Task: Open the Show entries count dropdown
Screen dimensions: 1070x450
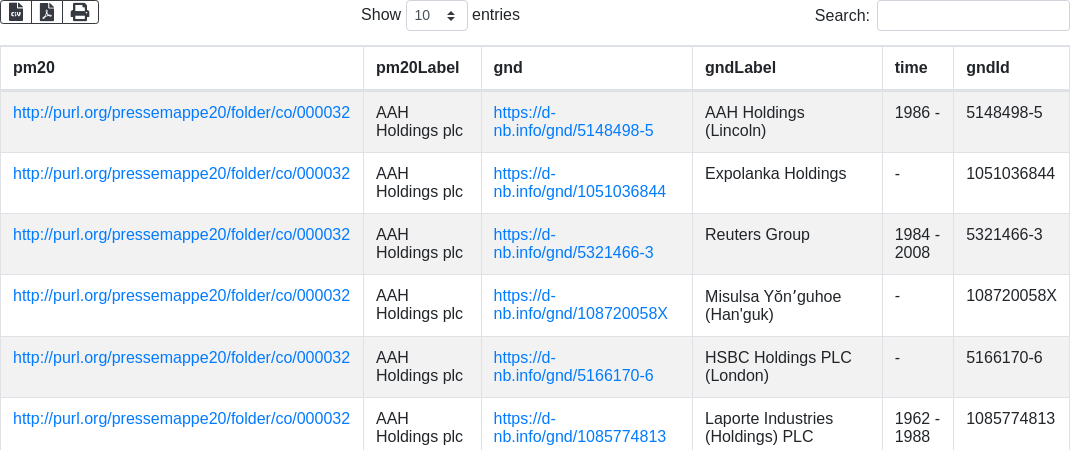Action: 437,15
